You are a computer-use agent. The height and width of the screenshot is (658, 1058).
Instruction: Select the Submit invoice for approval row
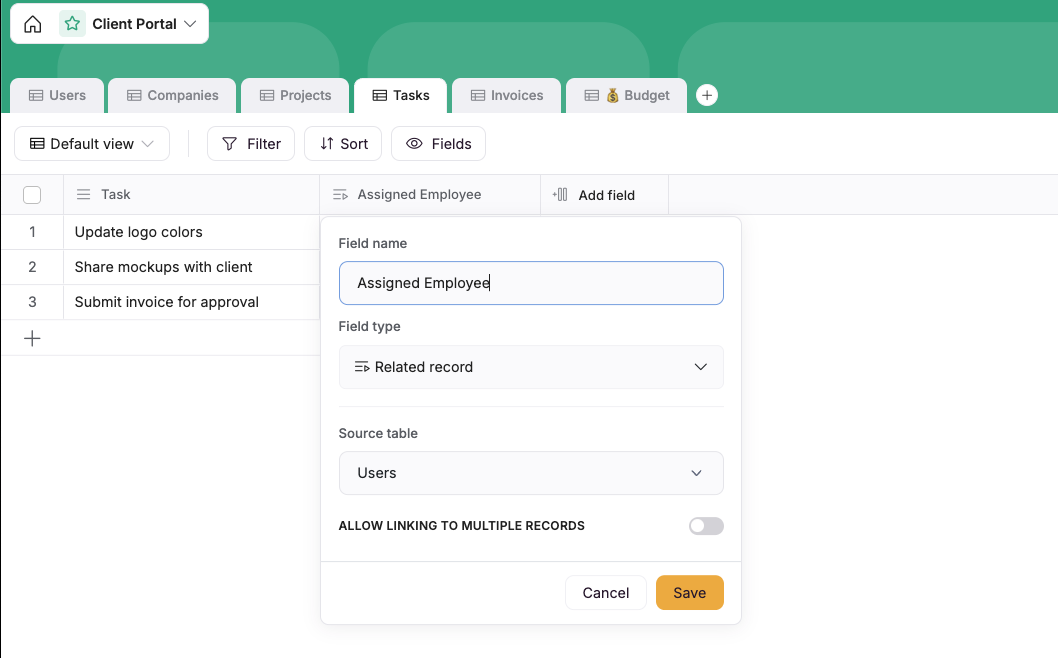click(x=192, y=302)
